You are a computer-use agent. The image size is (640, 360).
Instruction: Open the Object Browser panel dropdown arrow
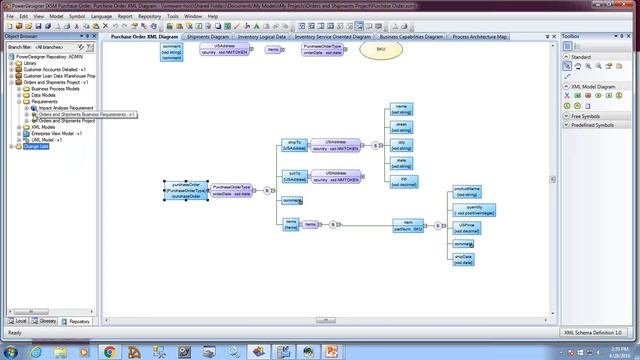81,36
